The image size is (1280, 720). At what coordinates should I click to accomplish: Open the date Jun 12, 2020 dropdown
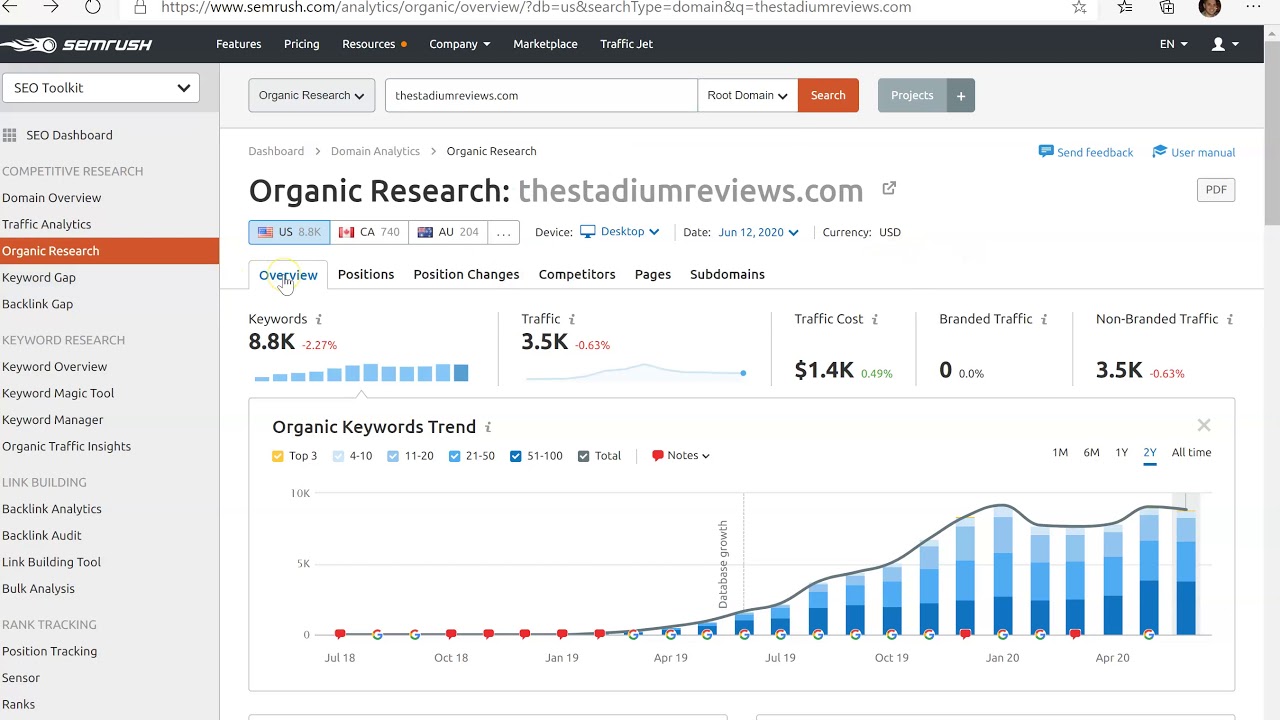758,232
